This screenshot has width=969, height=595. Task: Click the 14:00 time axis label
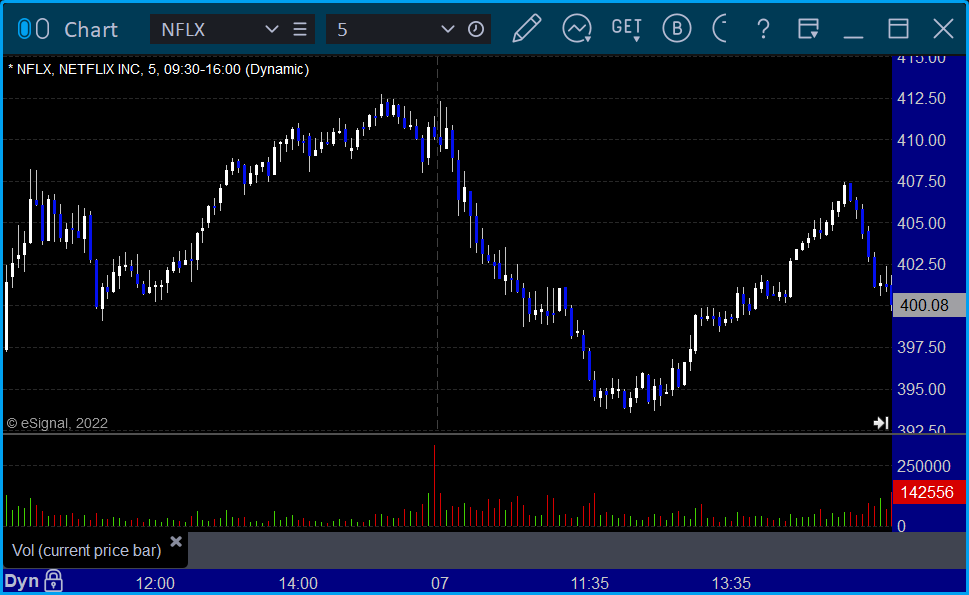pos(298,583)
